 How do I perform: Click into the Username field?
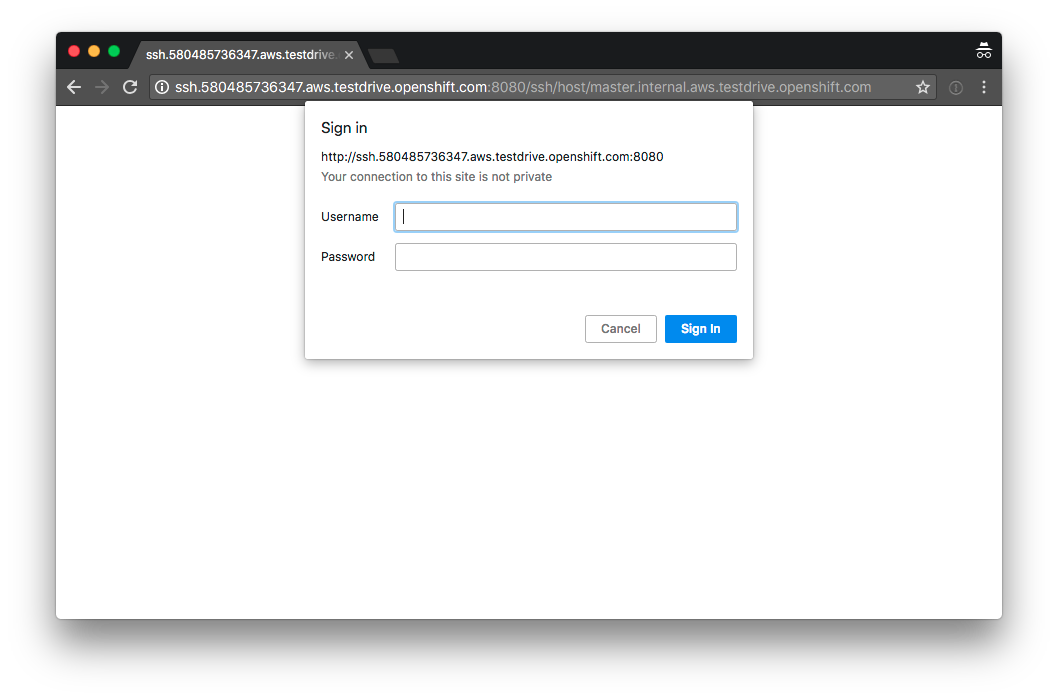pyautogui.click(x=566, y=217)
